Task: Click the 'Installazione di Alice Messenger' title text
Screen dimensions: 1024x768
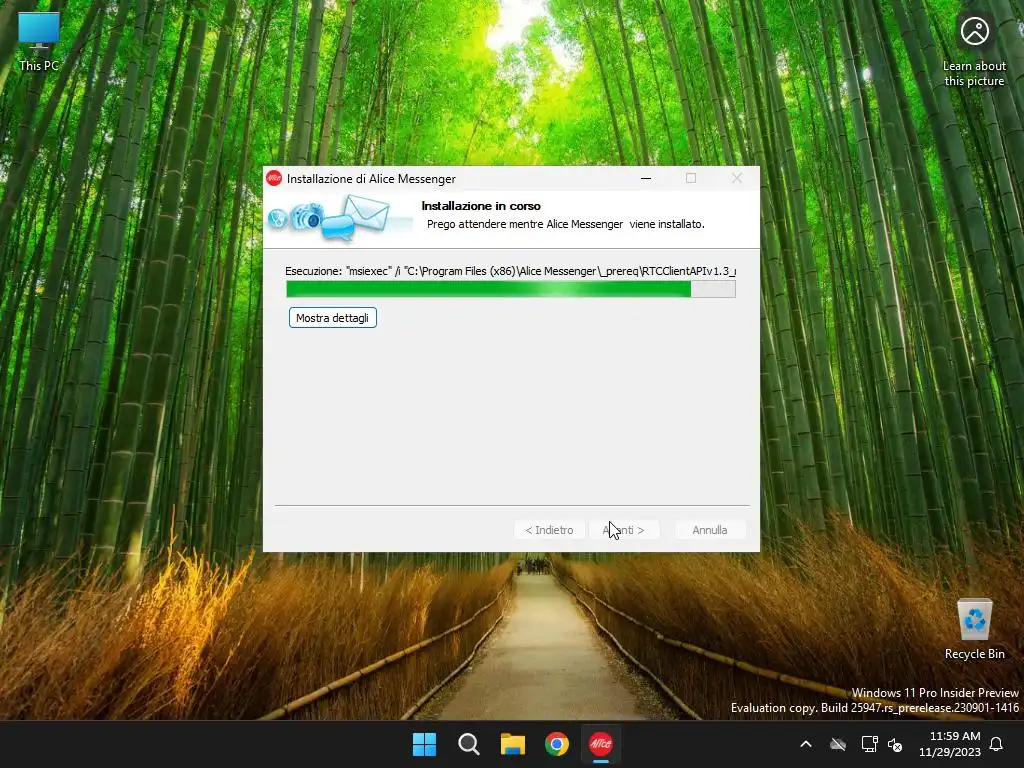Action: click(x=371, y=179)
